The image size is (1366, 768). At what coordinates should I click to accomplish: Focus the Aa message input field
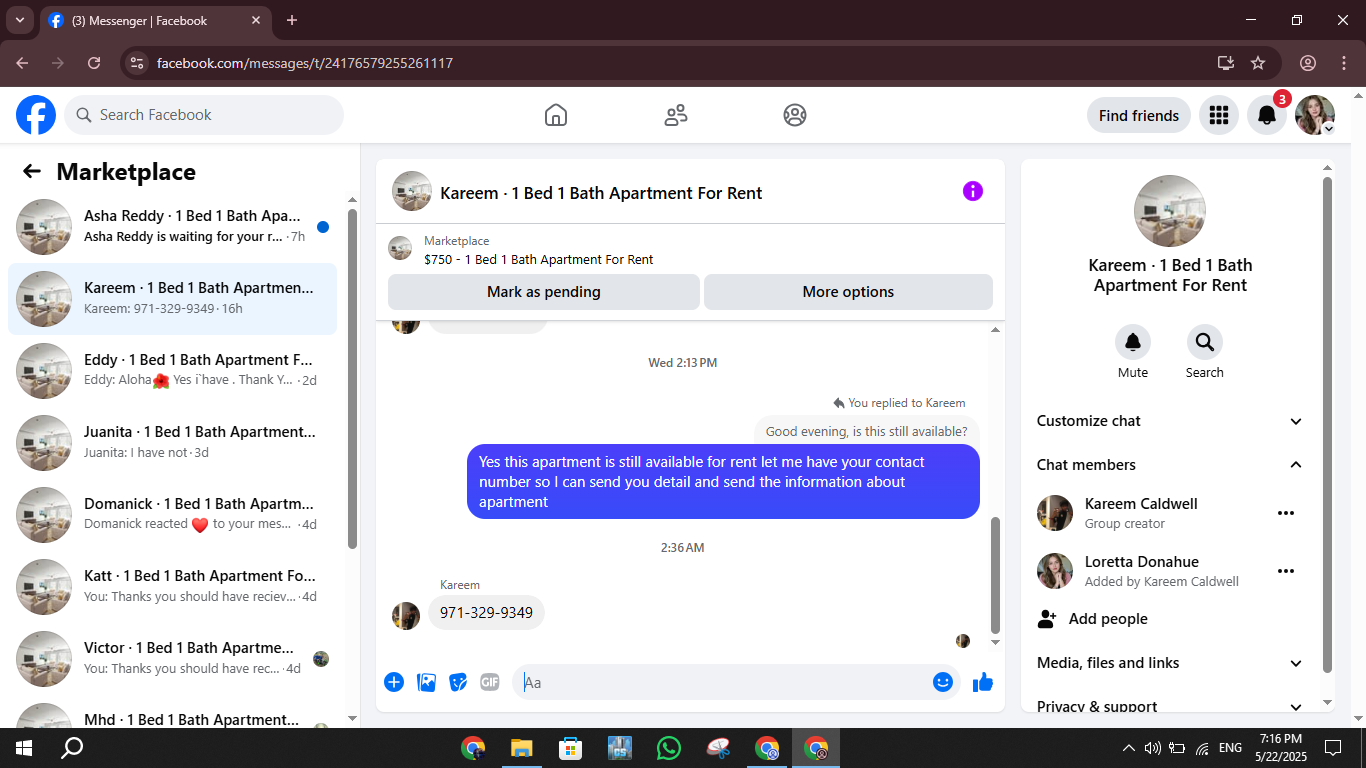[722, 682]
